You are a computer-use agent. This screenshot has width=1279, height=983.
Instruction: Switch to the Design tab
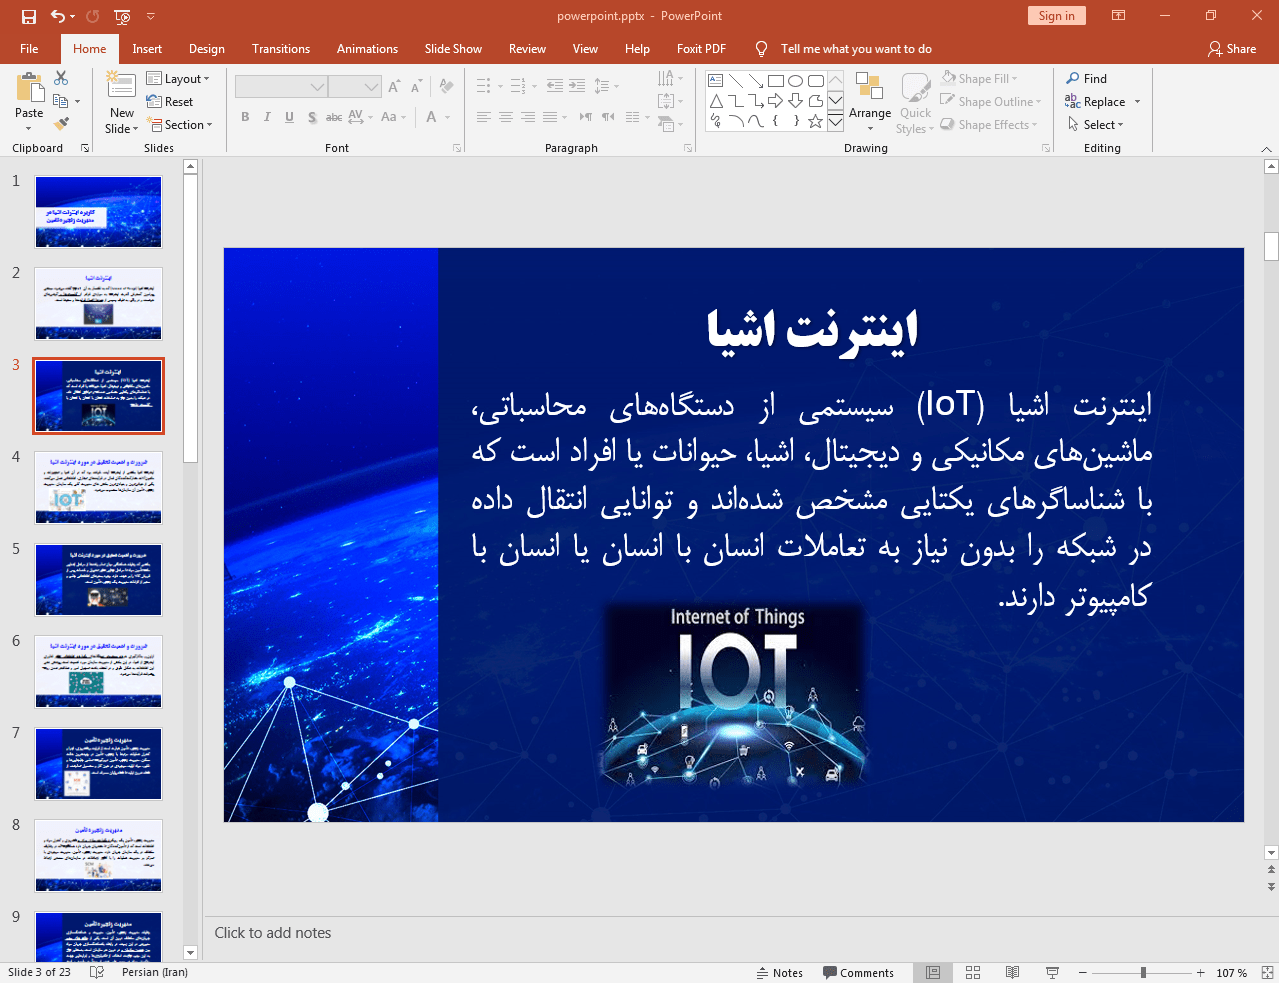[x=206, y=49]
